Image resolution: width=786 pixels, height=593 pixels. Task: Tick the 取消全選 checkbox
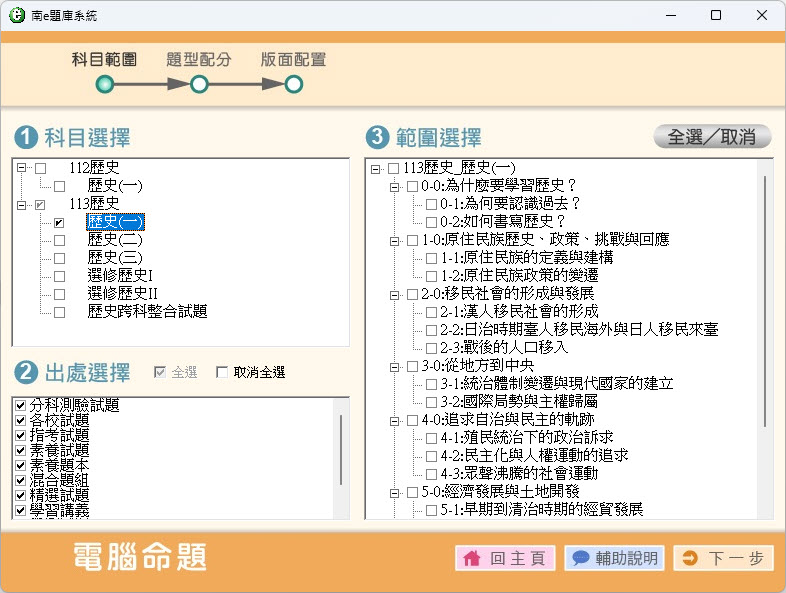tap(222, 373)
